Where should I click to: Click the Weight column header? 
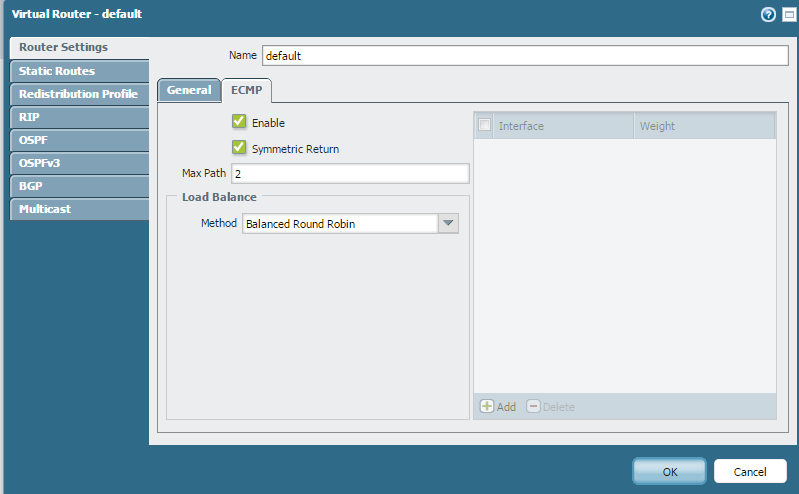click(x=705, y=126)
